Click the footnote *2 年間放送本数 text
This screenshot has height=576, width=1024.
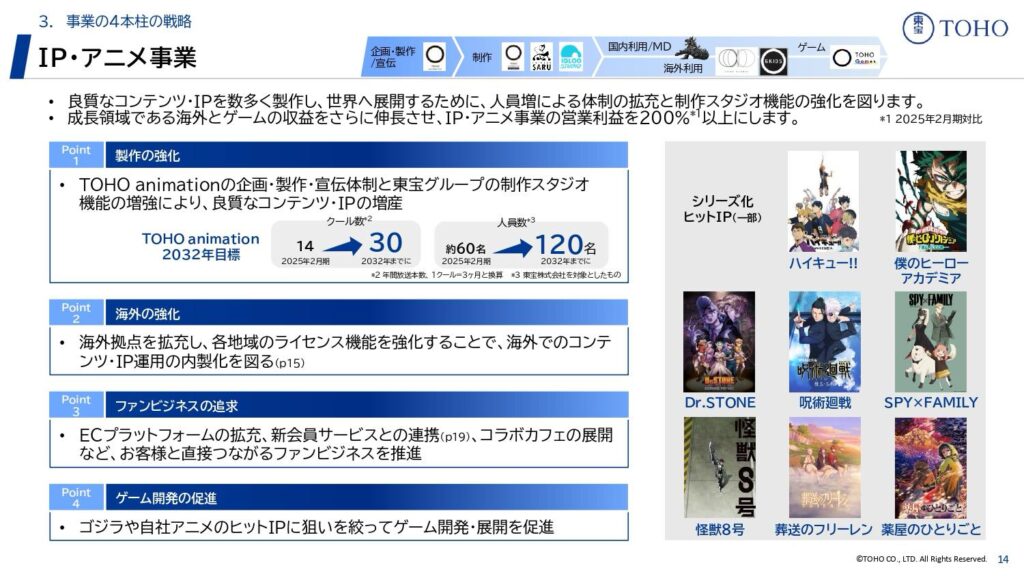(437, 275)
